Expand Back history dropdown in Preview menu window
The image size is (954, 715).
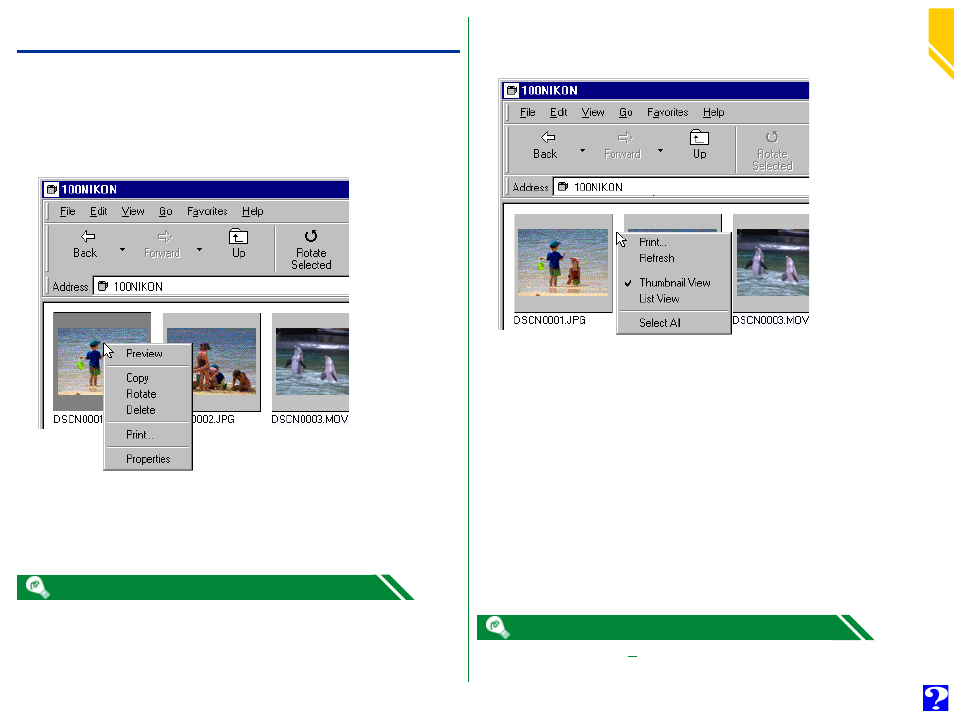[x=122, y=249]
